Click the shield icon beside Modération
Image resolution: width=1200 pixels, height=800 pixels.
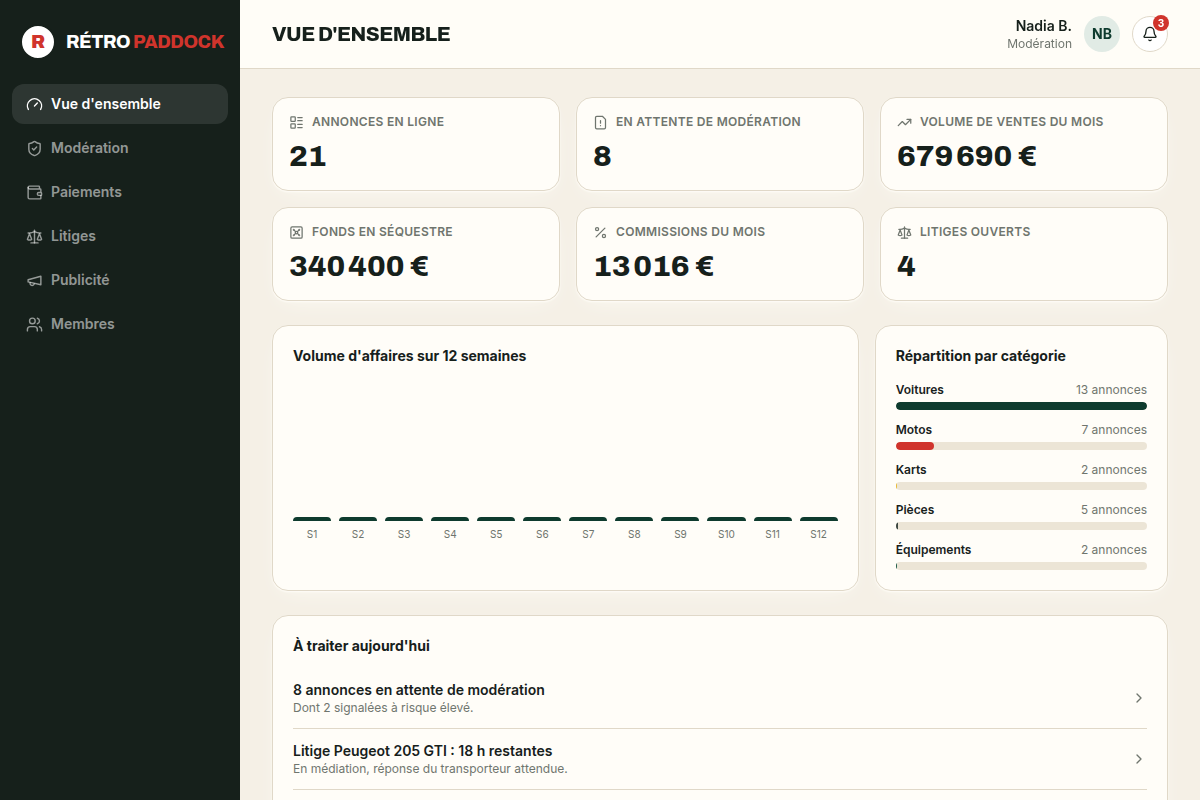click(x=34, y=148)
